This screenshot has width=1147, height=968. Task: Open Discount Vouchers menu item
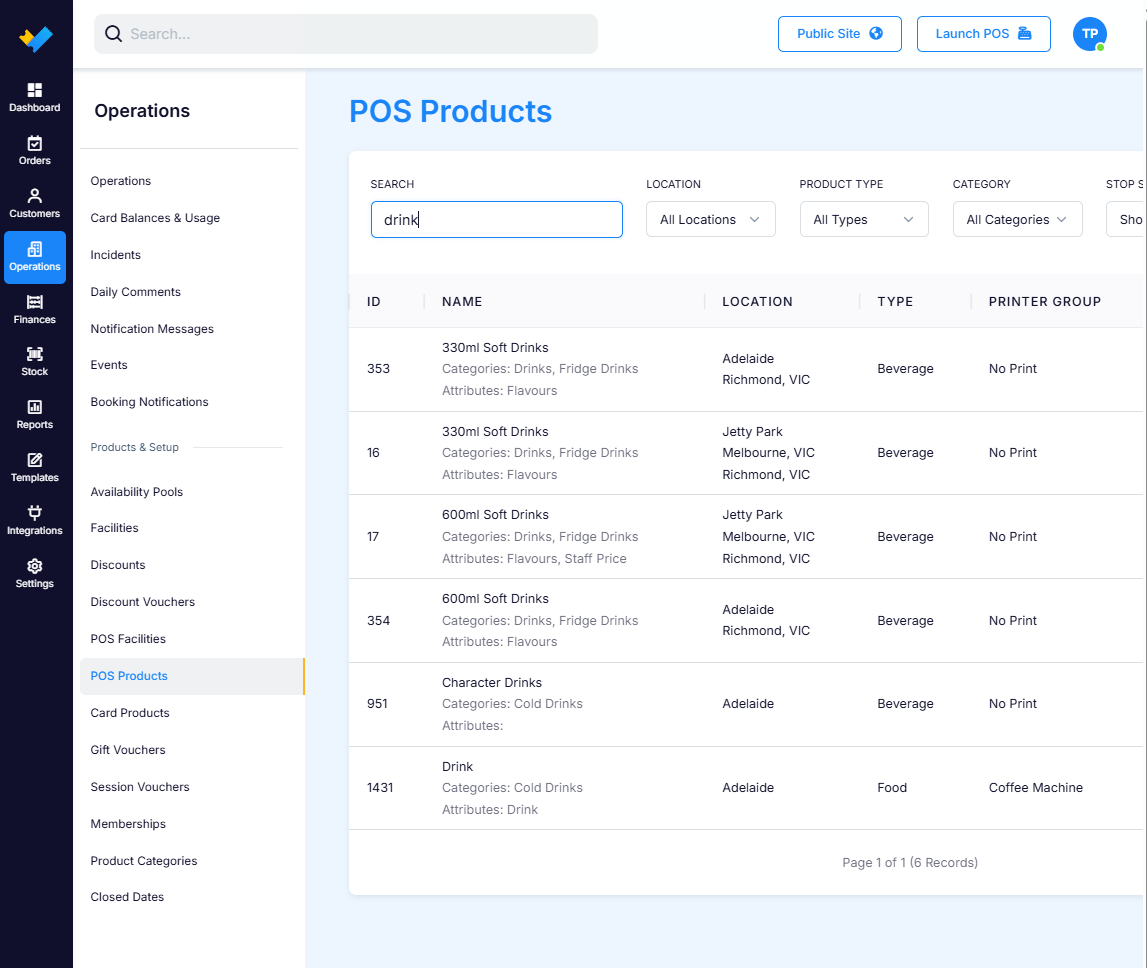click(x=143, y=602)
